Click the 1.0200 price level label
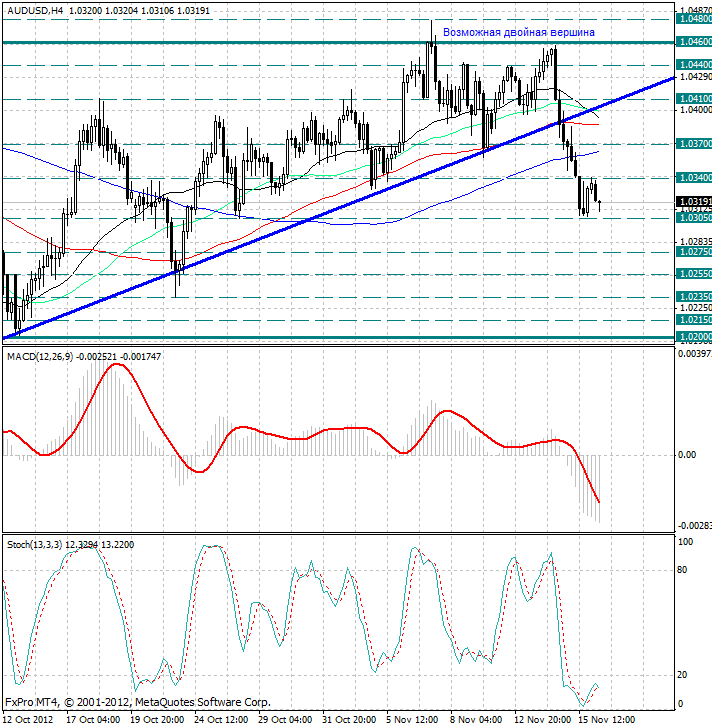The height and width of the screenshot is (727, 712). (x=694, y=337)
